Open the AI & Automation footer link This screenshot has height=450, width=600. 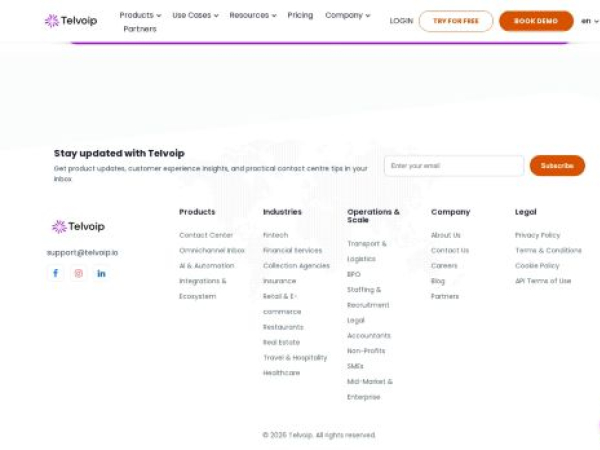point(207,266)
